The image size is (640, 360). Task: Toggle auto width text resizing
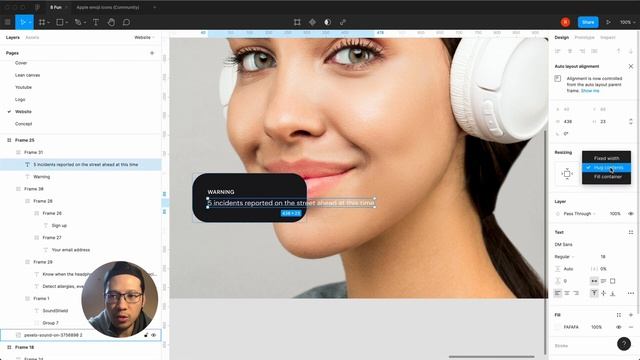point(594,281)
